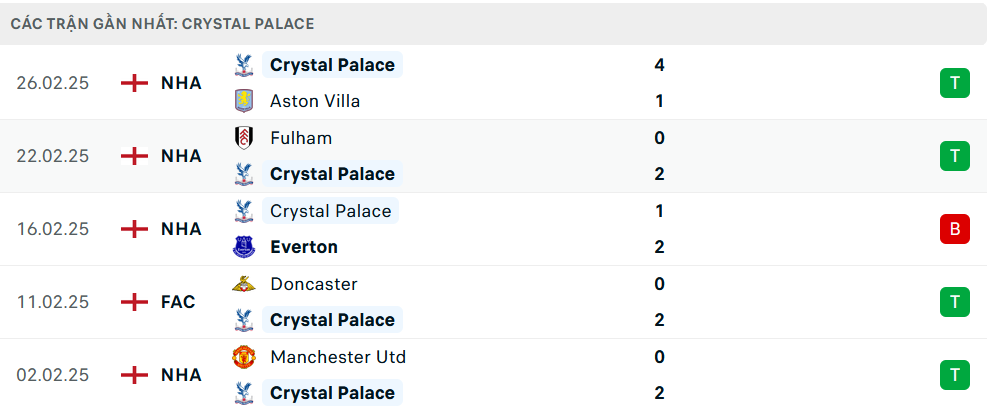Click the England flag beside FAC
987x411 pixels.
(x=134, y=302)
